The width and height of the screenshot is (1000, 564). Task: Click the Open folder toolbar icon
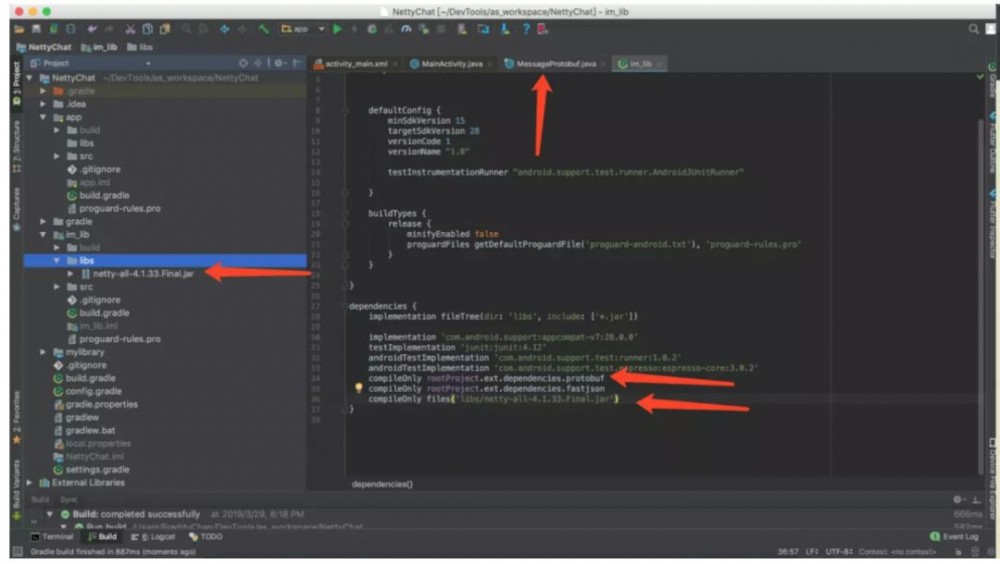point(19,29)
